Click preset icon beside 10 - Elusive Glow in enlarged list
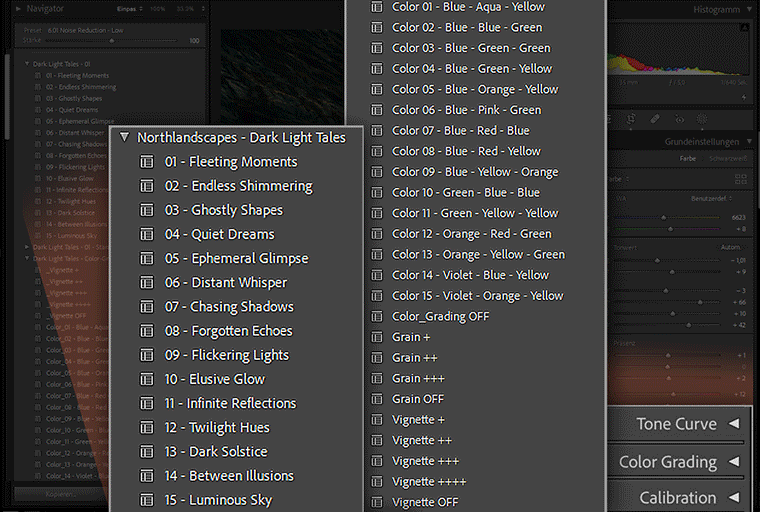The height and width of the screenshot is (512, 760). [147, 379]
